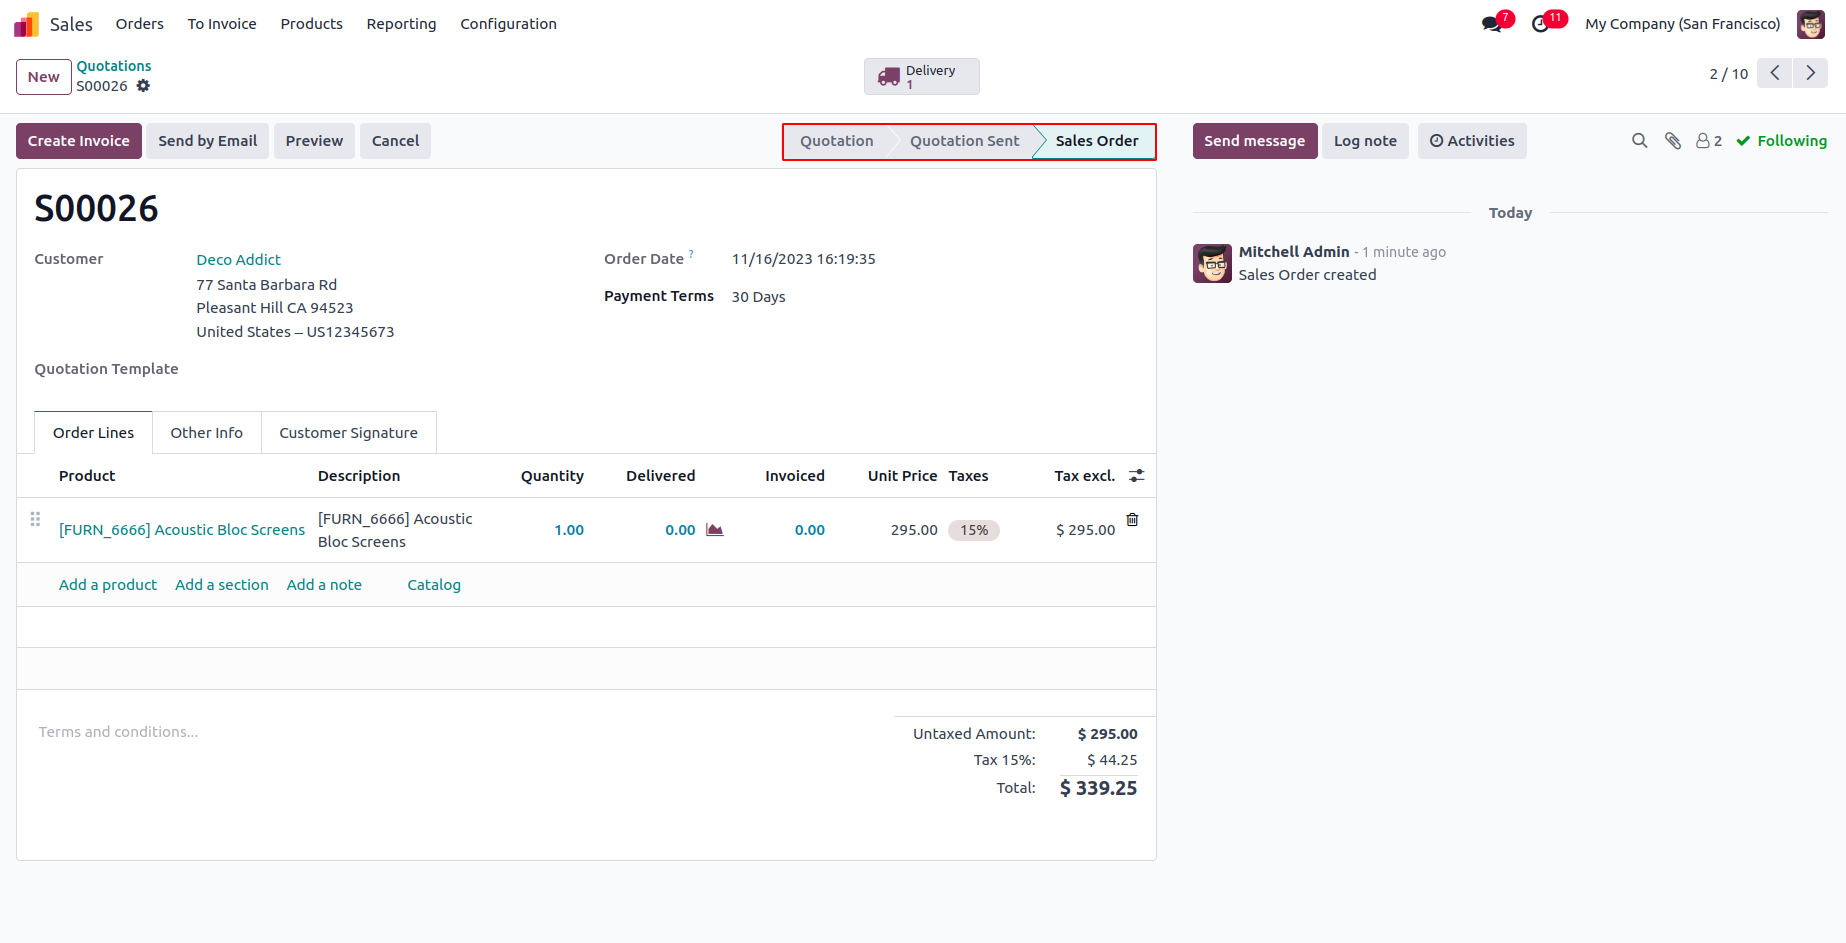1846x943 pixels.
Task: Create a New record
Action: (44, 77)
